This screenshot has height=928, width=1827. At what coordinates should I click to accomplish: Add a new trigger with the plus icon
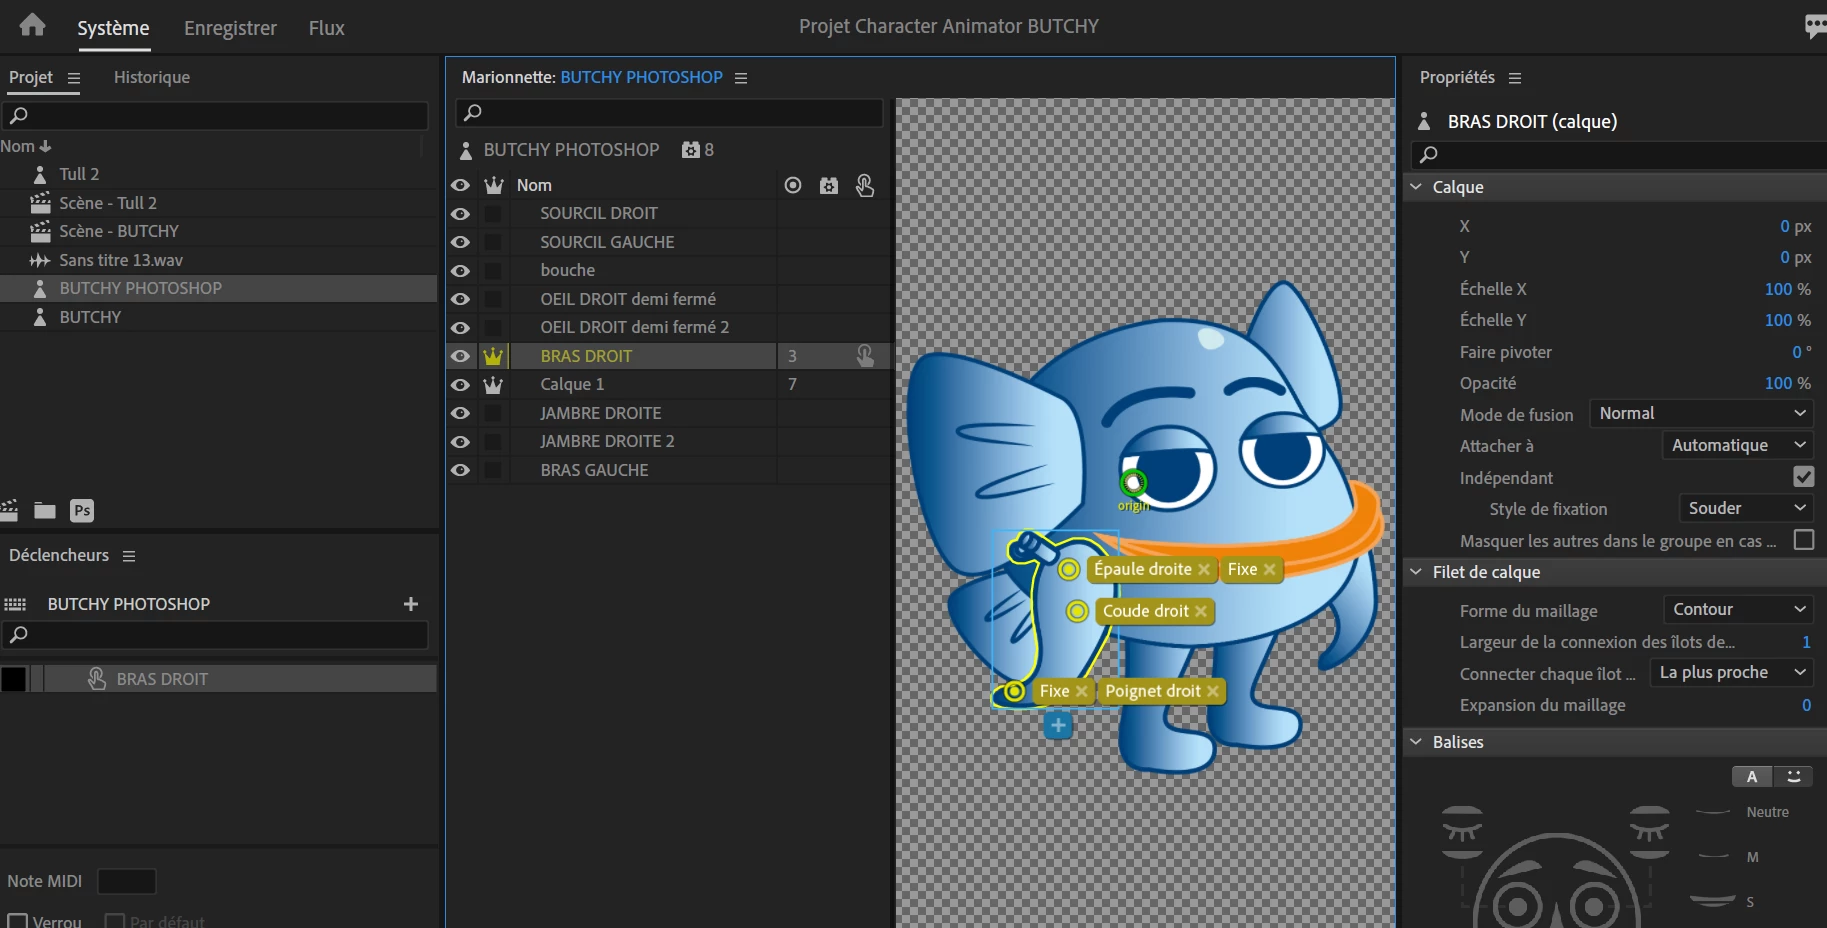click(x=410, y=604)
